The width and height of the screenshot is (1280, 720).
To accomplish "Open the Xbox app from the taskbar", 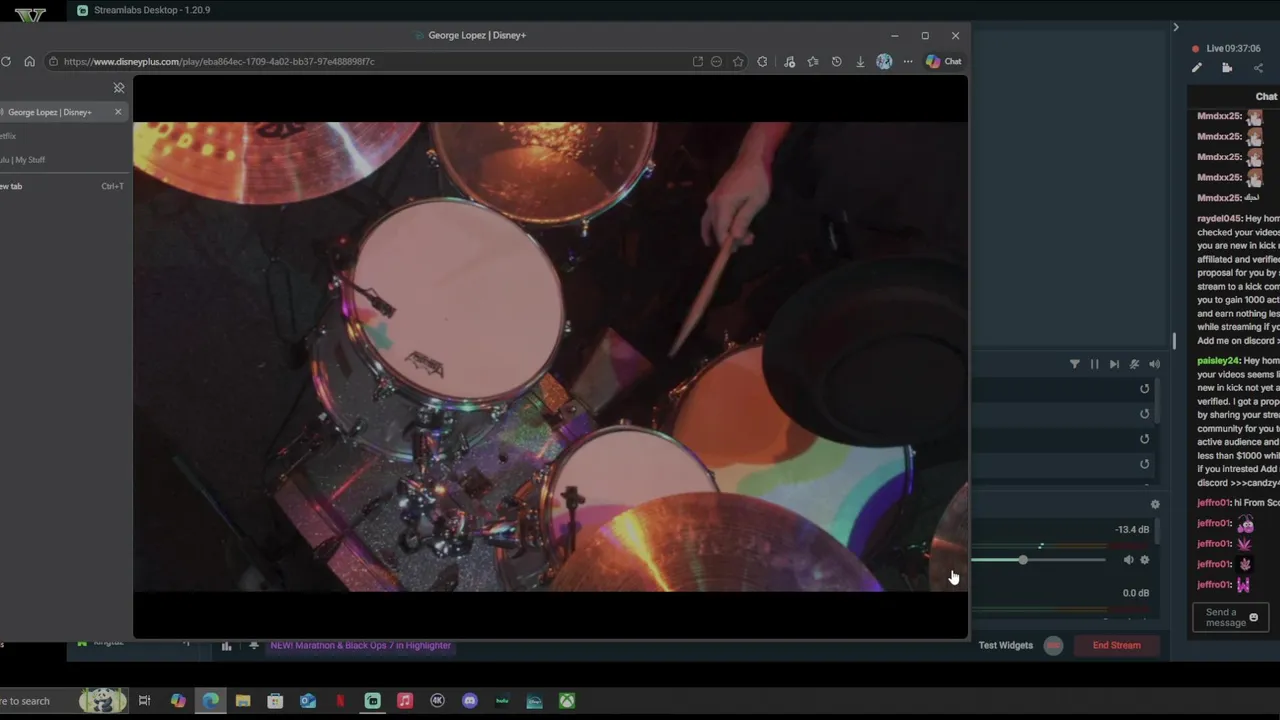I will (x=567, y=701).
